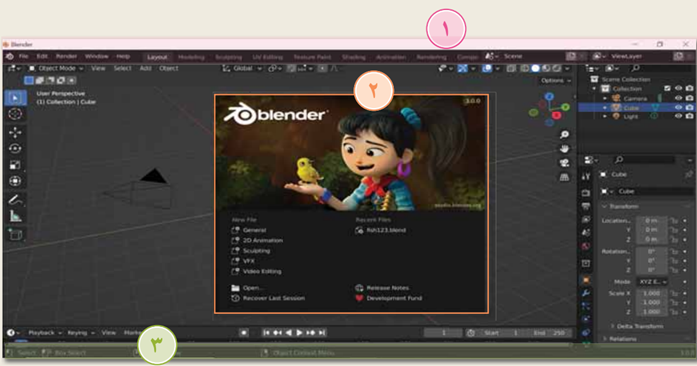The image size is (697, 366).
Task: Select the Scale tool
Action: (x=15, y=165)
